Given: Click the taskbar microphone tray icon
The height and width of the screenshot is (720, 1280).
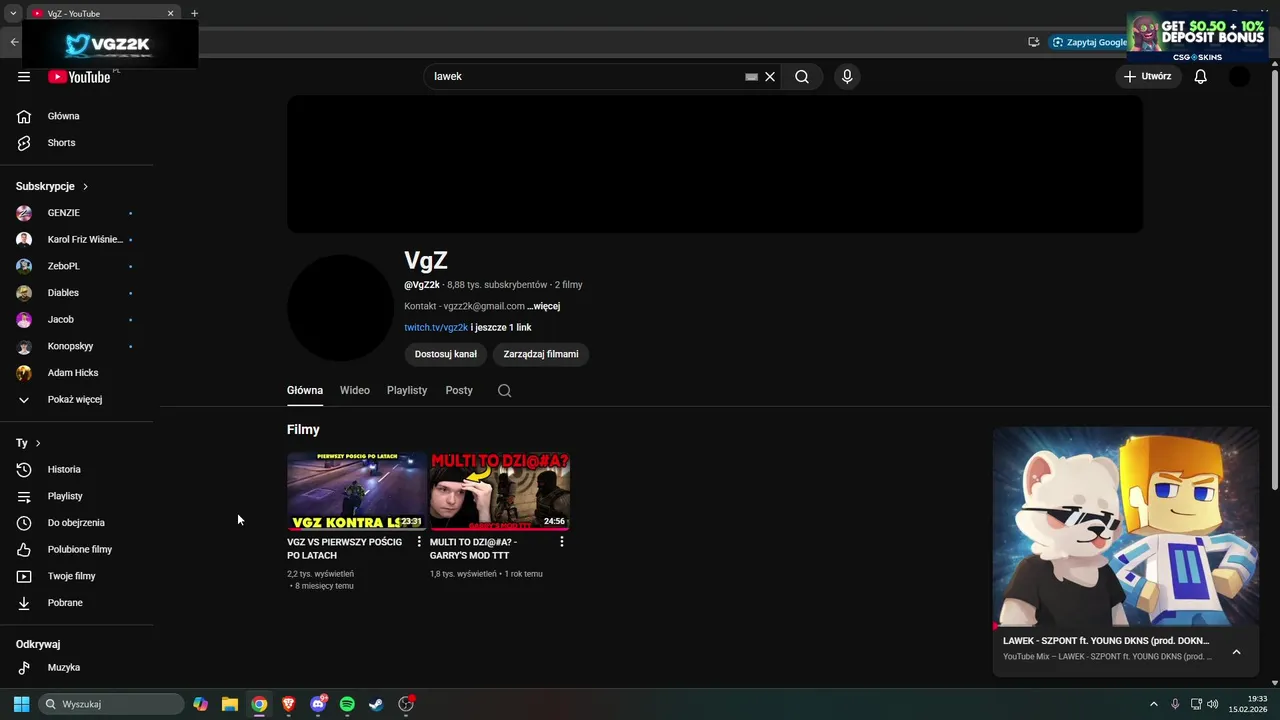Looking at the screenshot, I should (x=1175, y=704).
